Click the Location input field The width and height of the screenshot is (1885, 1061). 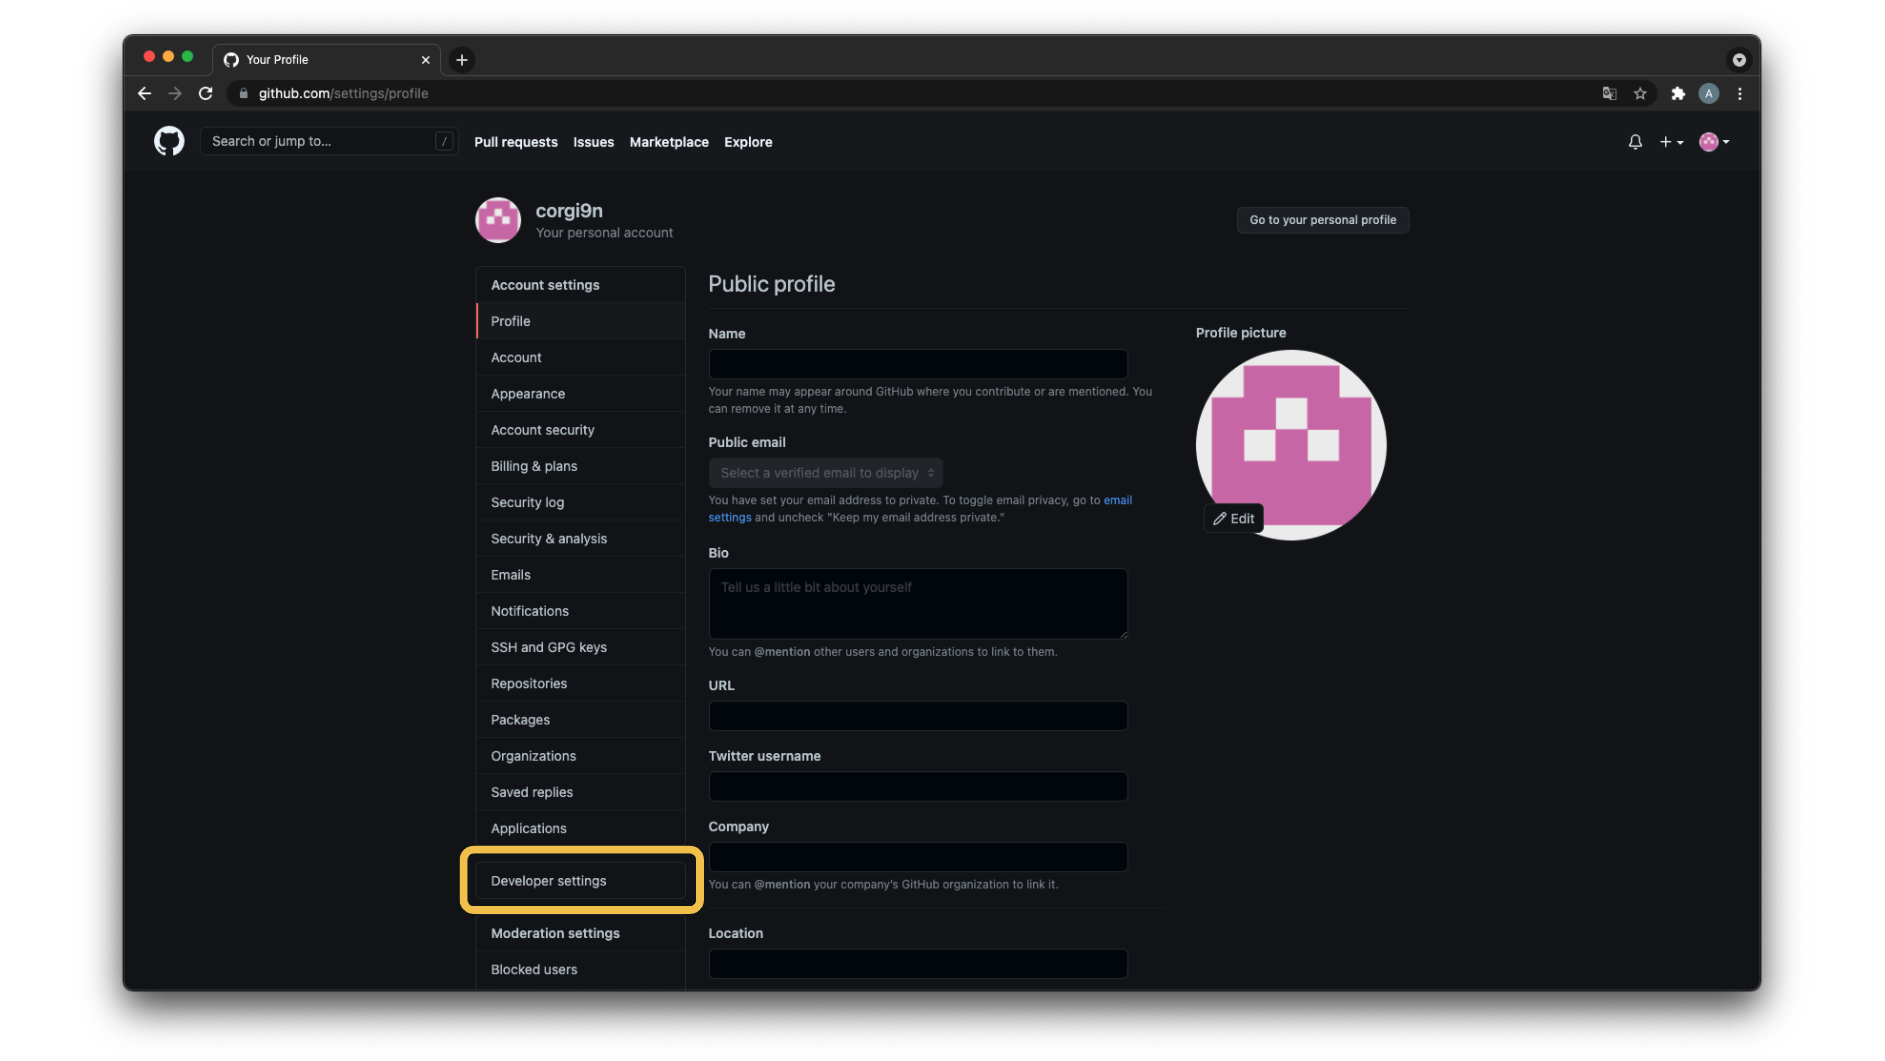[918, 964]
